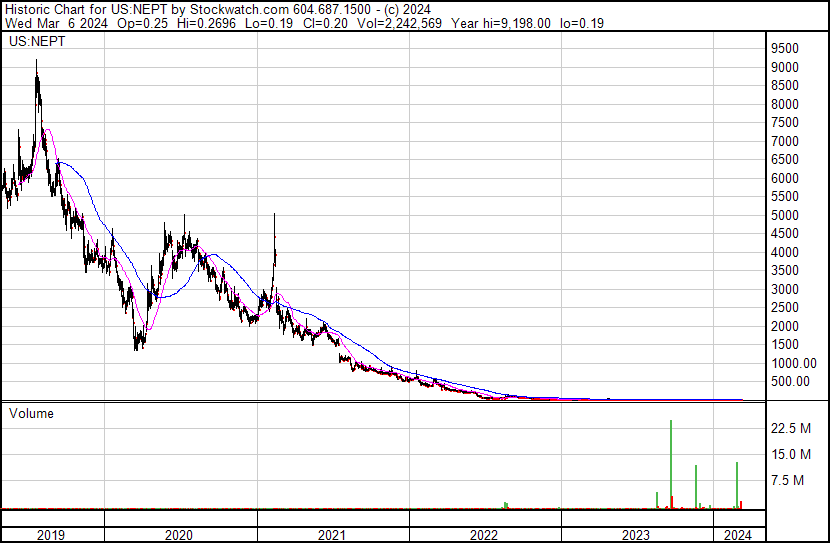
Task: Click the 9500 price axis label
Action: pos(785,49)
